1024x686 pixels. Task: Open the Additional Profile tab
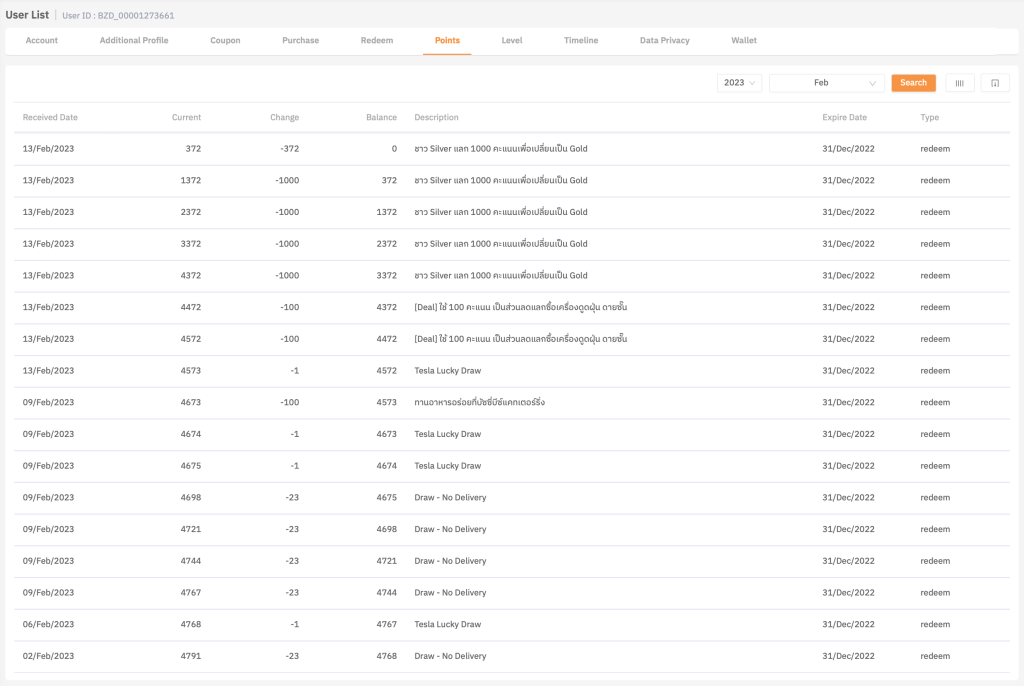click(x=134, y=41)
